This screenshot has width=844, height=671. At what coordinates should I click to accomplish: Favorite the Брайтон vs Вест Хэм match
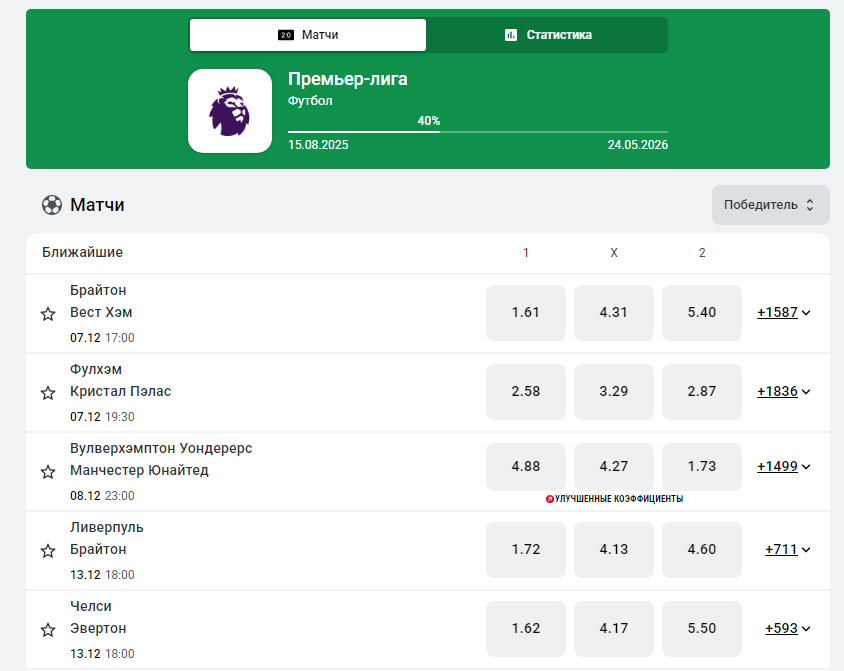click(x=48, y=314)
